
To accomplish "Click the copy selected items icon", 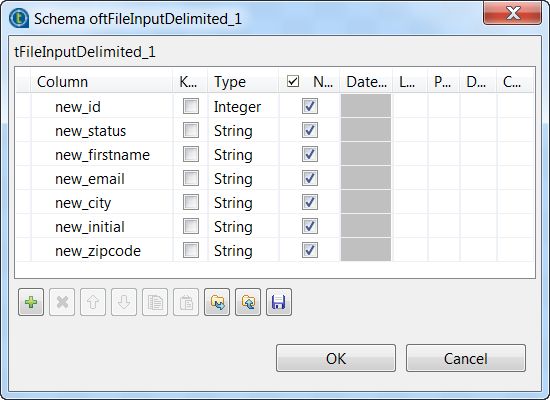I will [x=155, y=302].
